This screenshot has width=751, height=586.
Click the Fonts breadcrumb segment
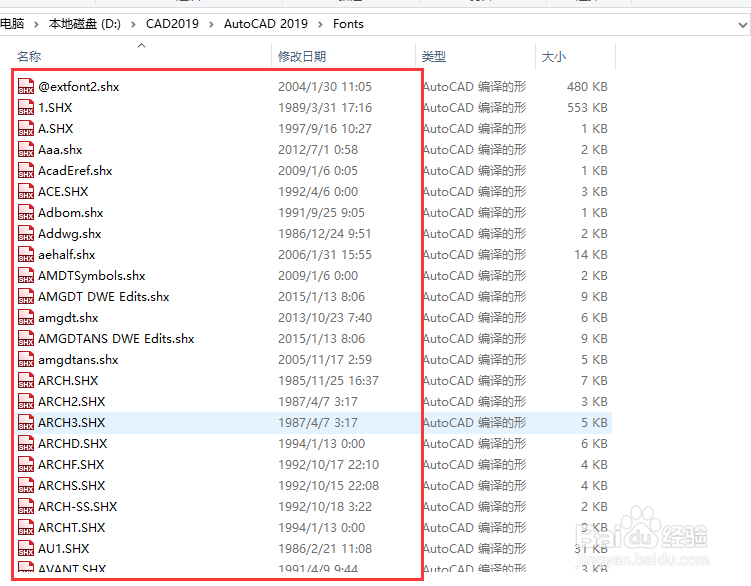[348, 24]
